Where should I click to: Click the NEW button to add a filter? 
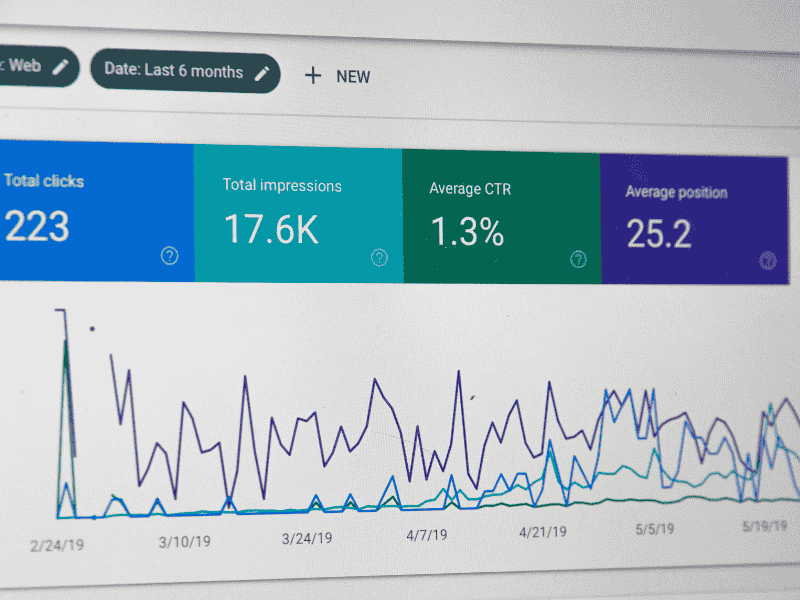338,75
